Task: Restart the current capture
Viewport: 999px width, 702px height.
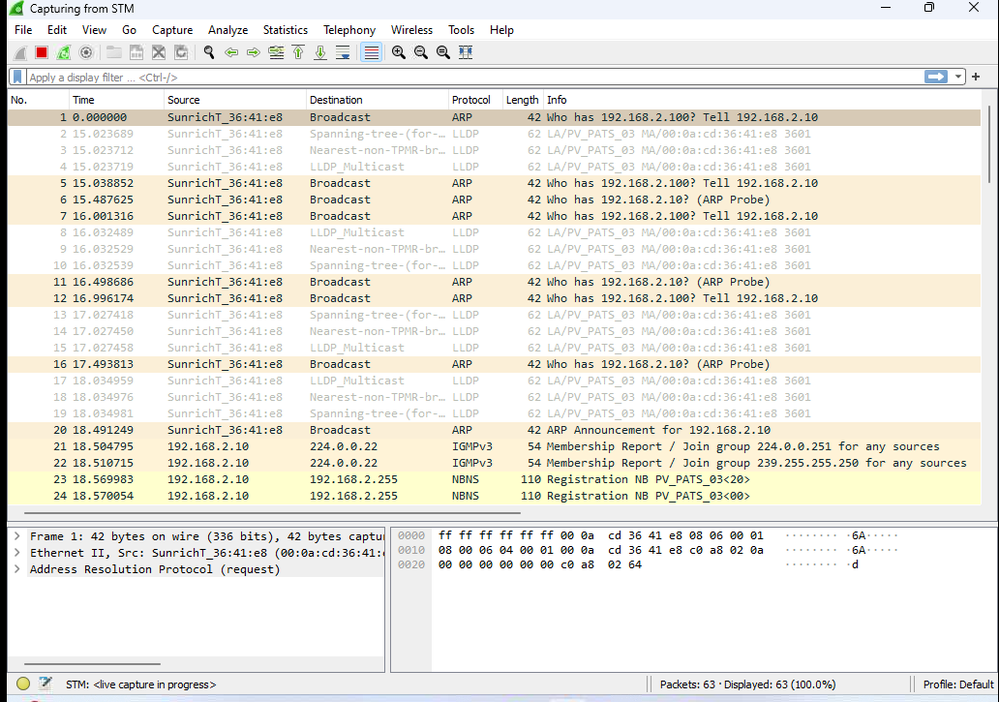Action: (64, 53)
